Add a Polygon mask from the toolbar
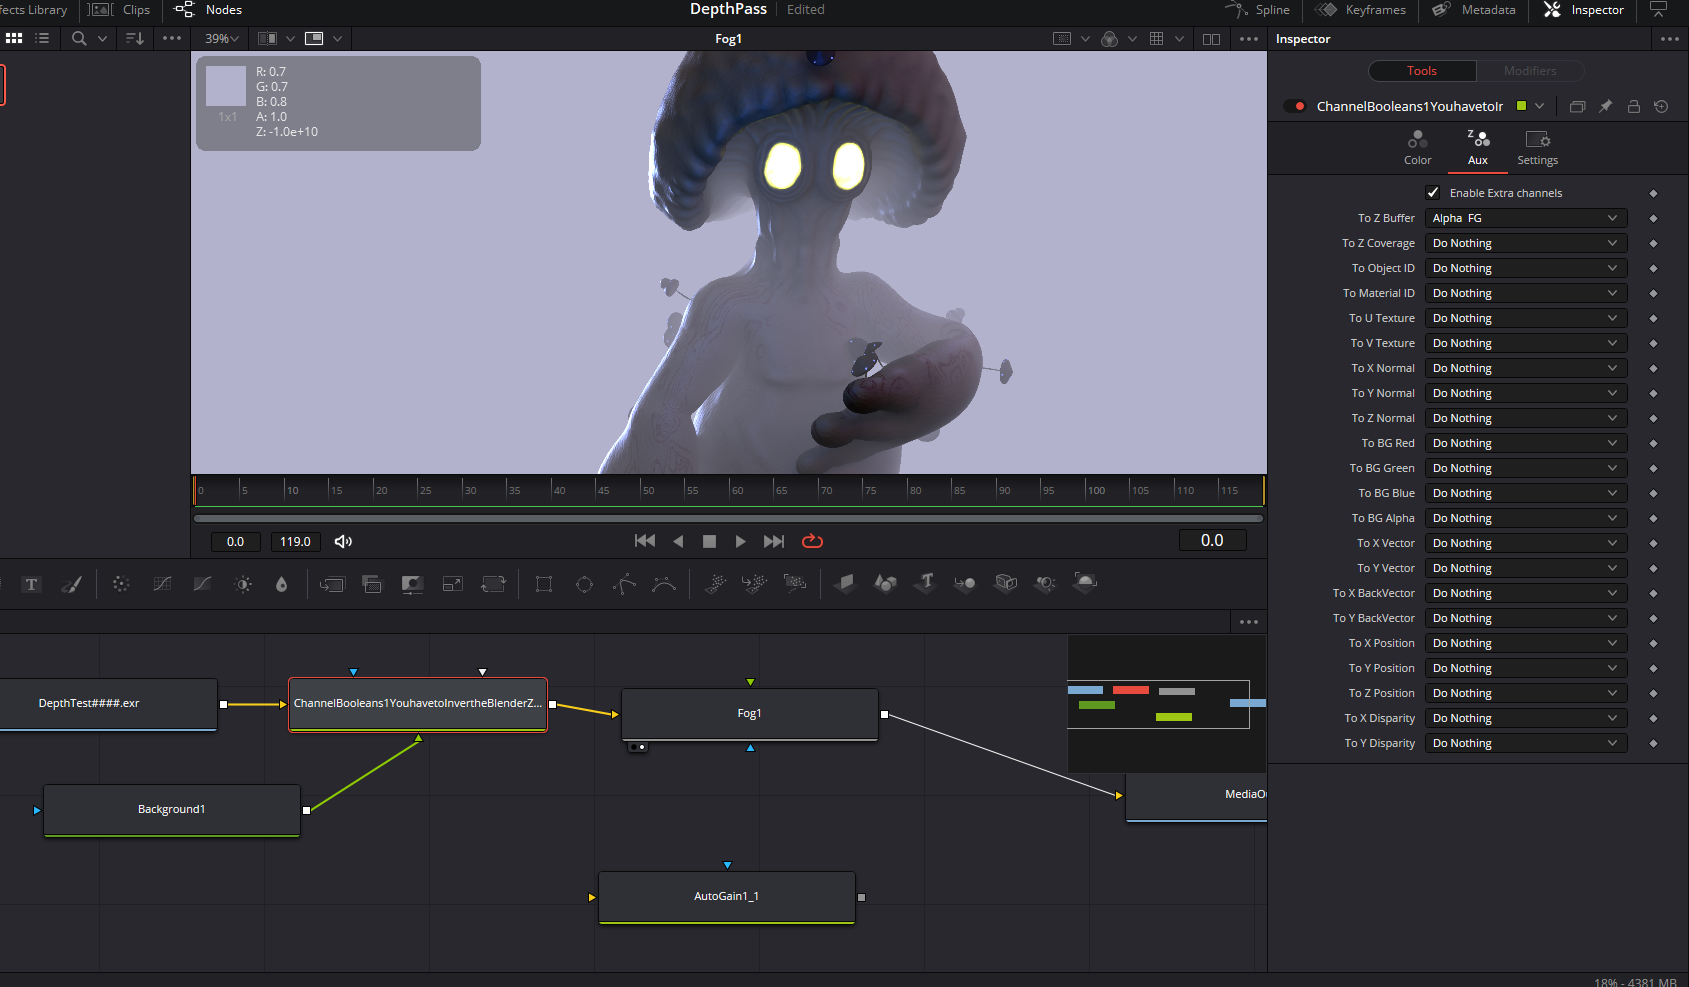This screenshot has height=987, width=1689. click(x=625, y=584)
